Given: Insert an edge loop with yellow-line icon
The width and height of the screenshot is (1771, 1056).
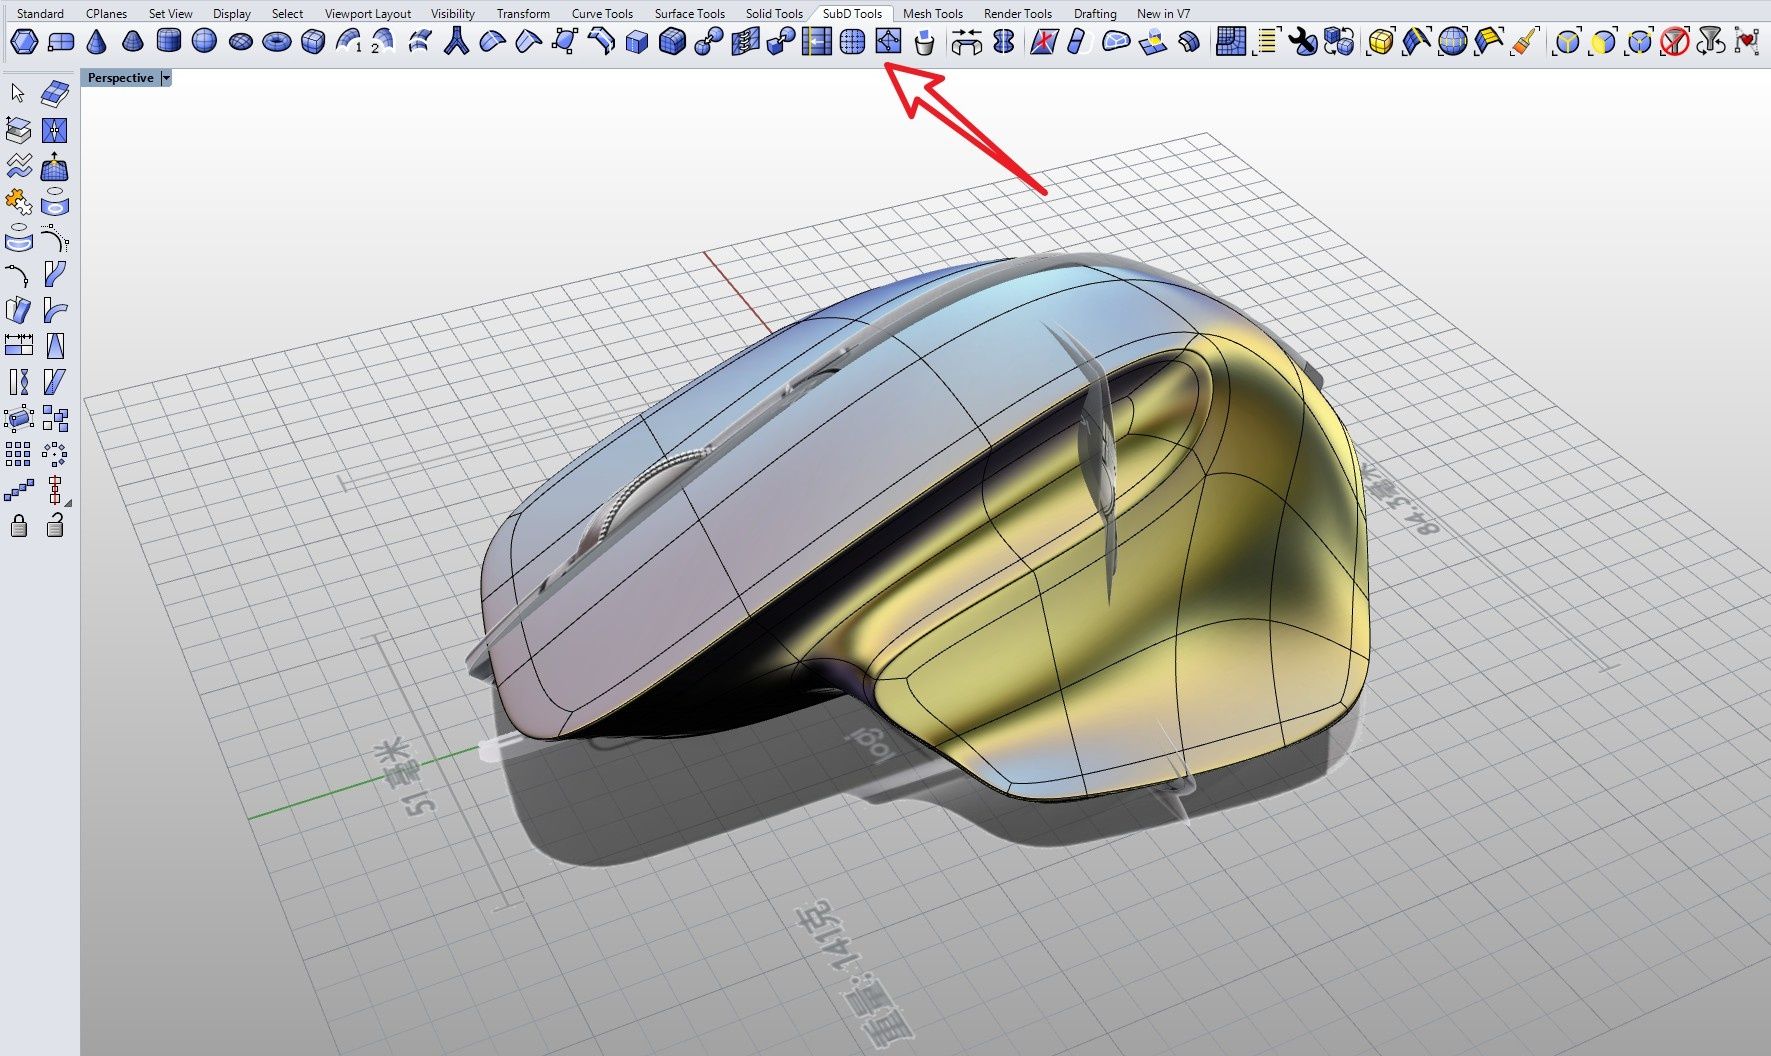Looking at the screenshot, I should 816,41.
